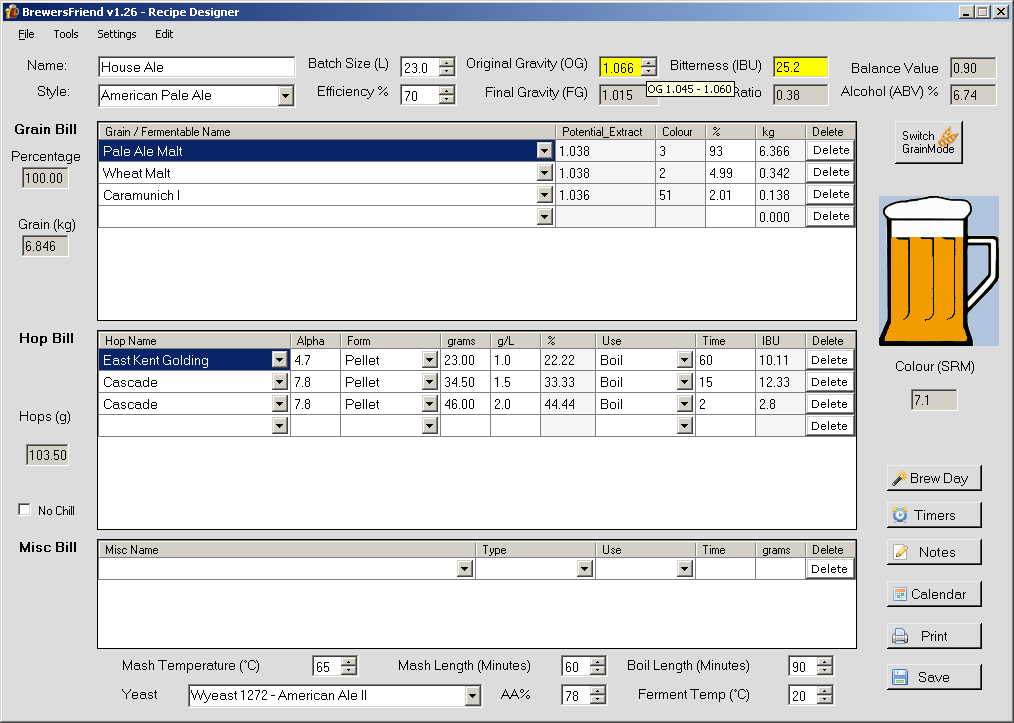Delete the East Kent Golding hop row

[x=829, y=360]
